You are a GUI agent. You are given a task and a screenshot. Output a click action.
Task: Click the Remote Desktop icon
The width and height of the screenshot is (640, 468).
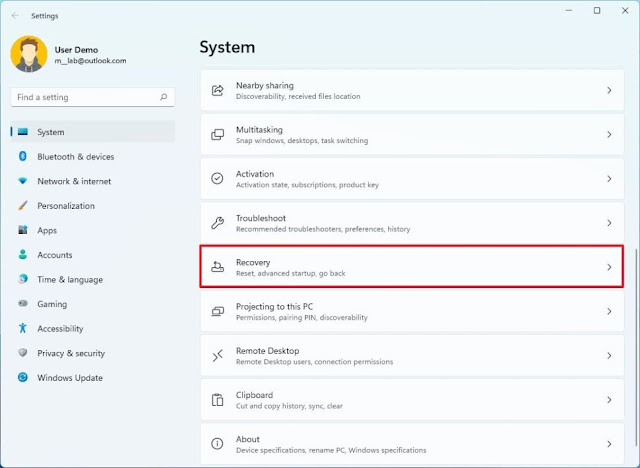pyautogui.click(x=217, y=355)
